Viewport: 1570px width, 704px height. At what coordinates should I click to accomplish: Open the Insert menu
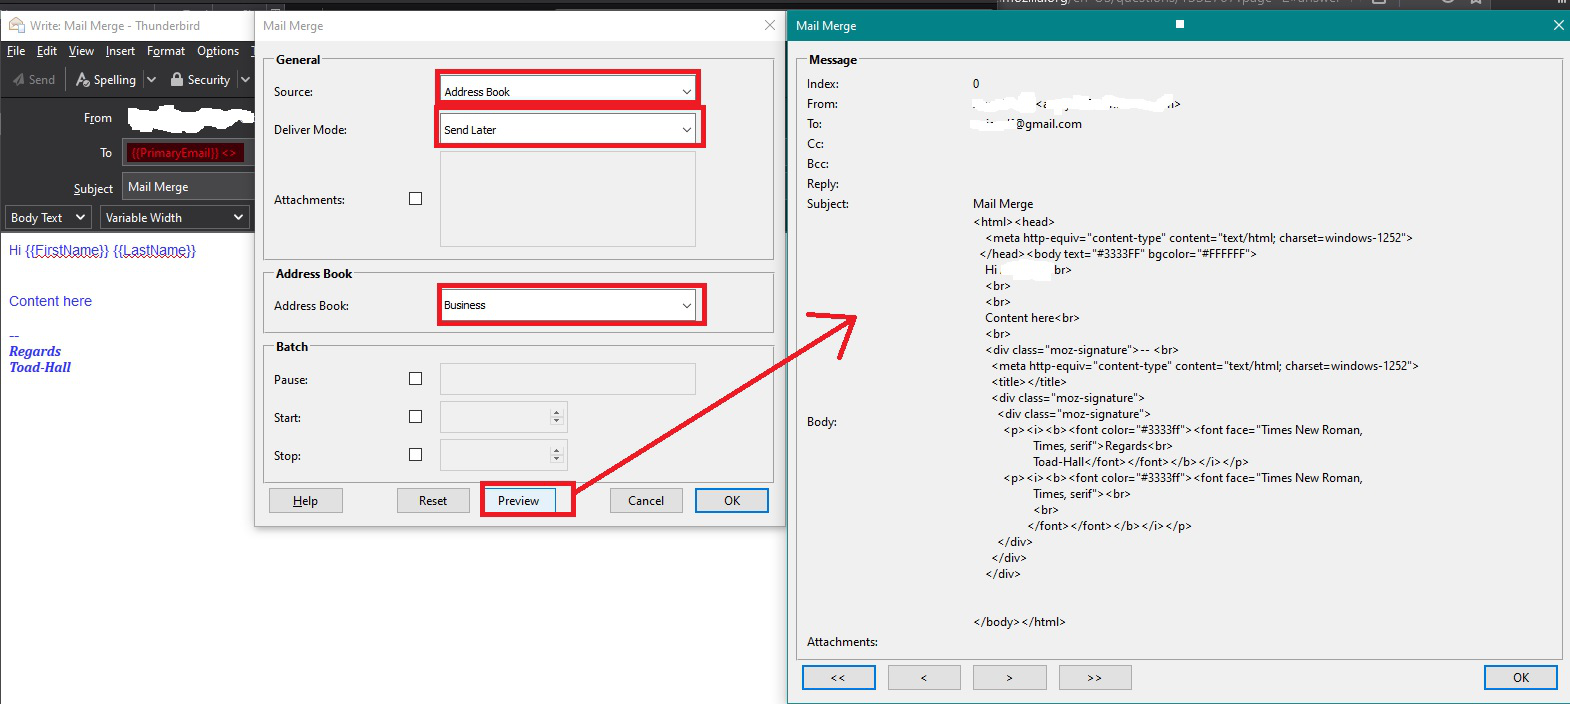[120, 51]
